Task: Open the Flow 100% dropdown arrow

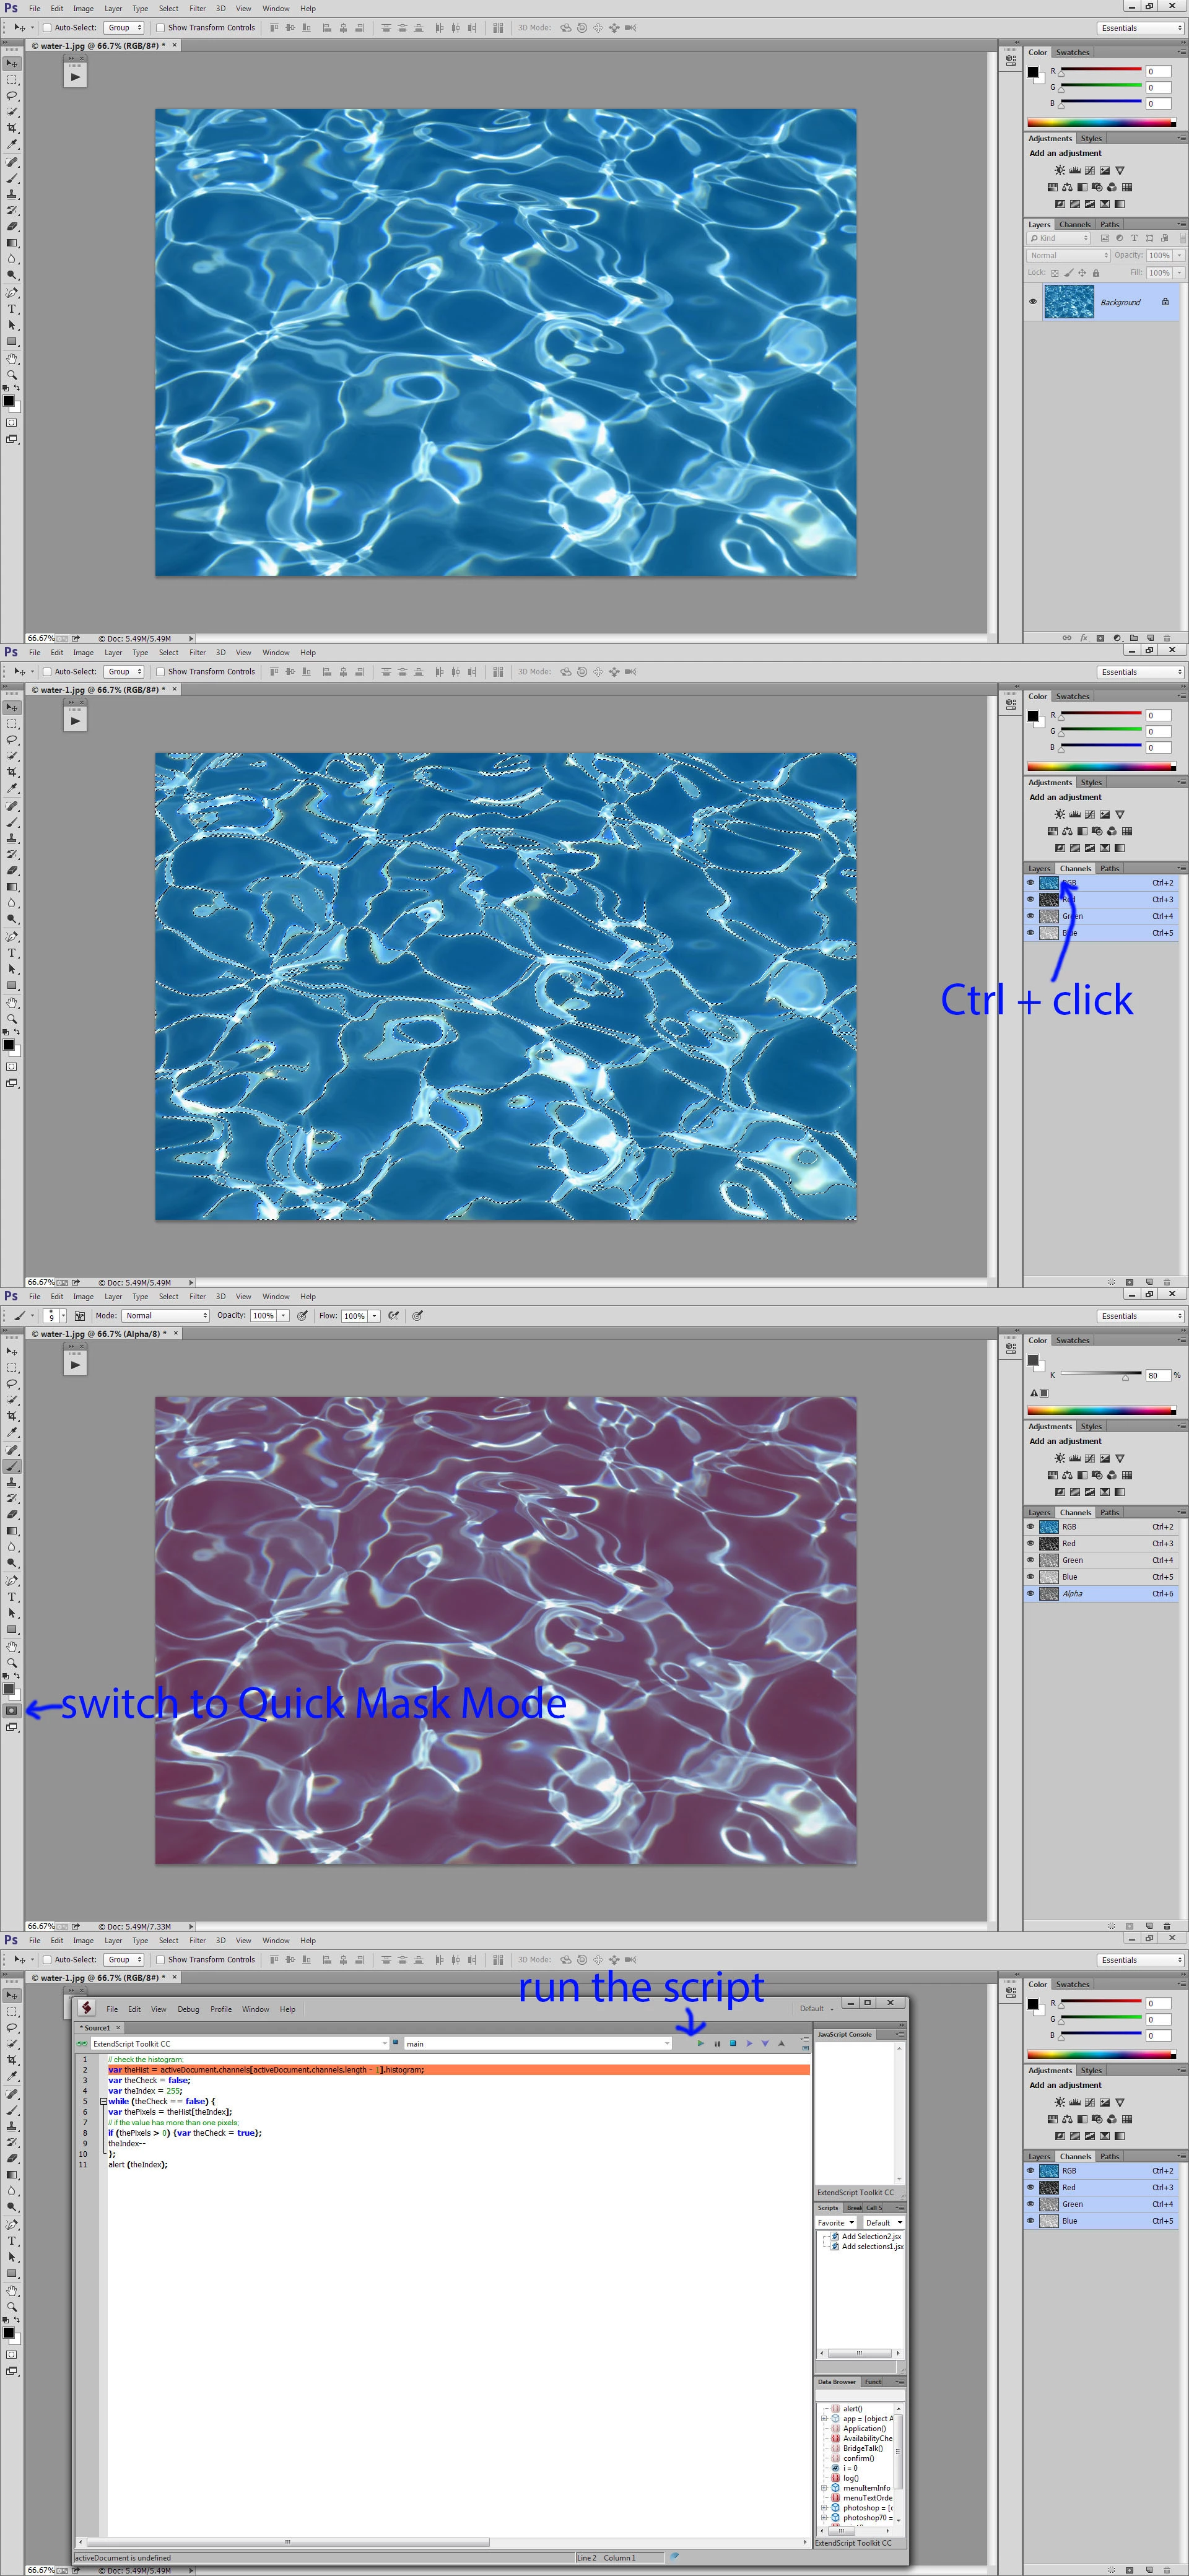Action: point(375,1316)
